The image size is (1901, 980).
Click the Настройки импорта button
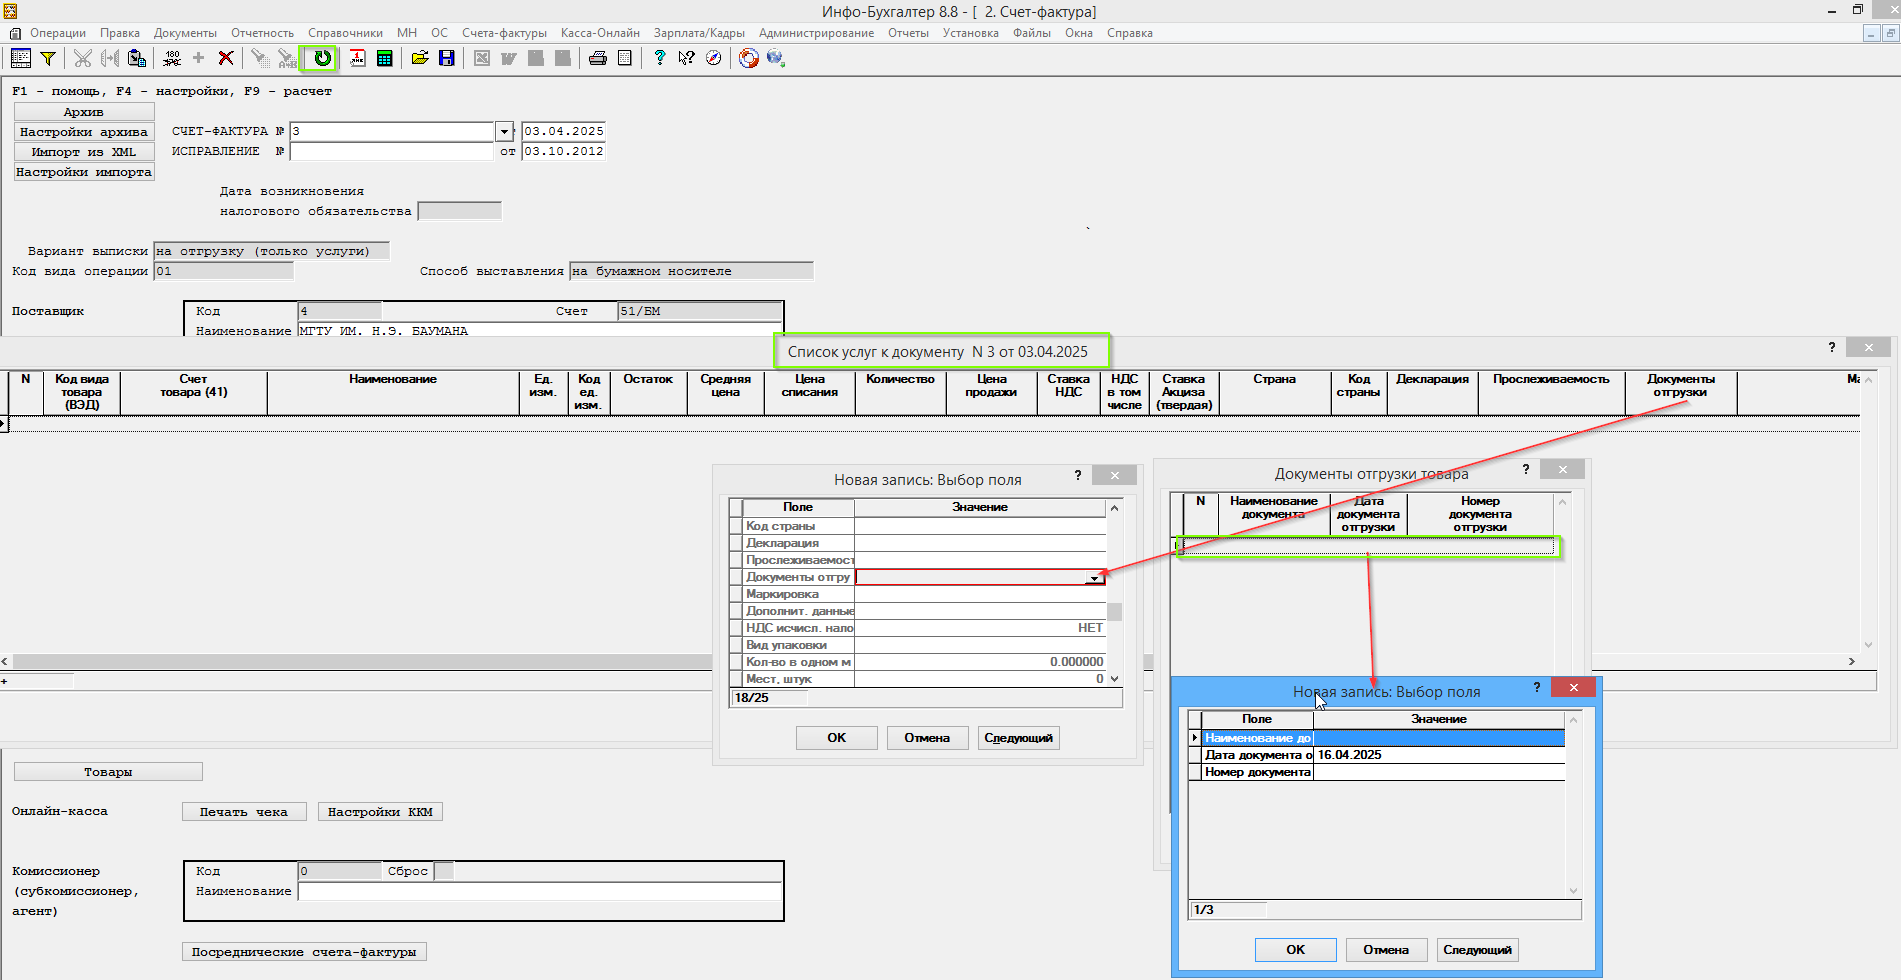click(x=84, y=172)
